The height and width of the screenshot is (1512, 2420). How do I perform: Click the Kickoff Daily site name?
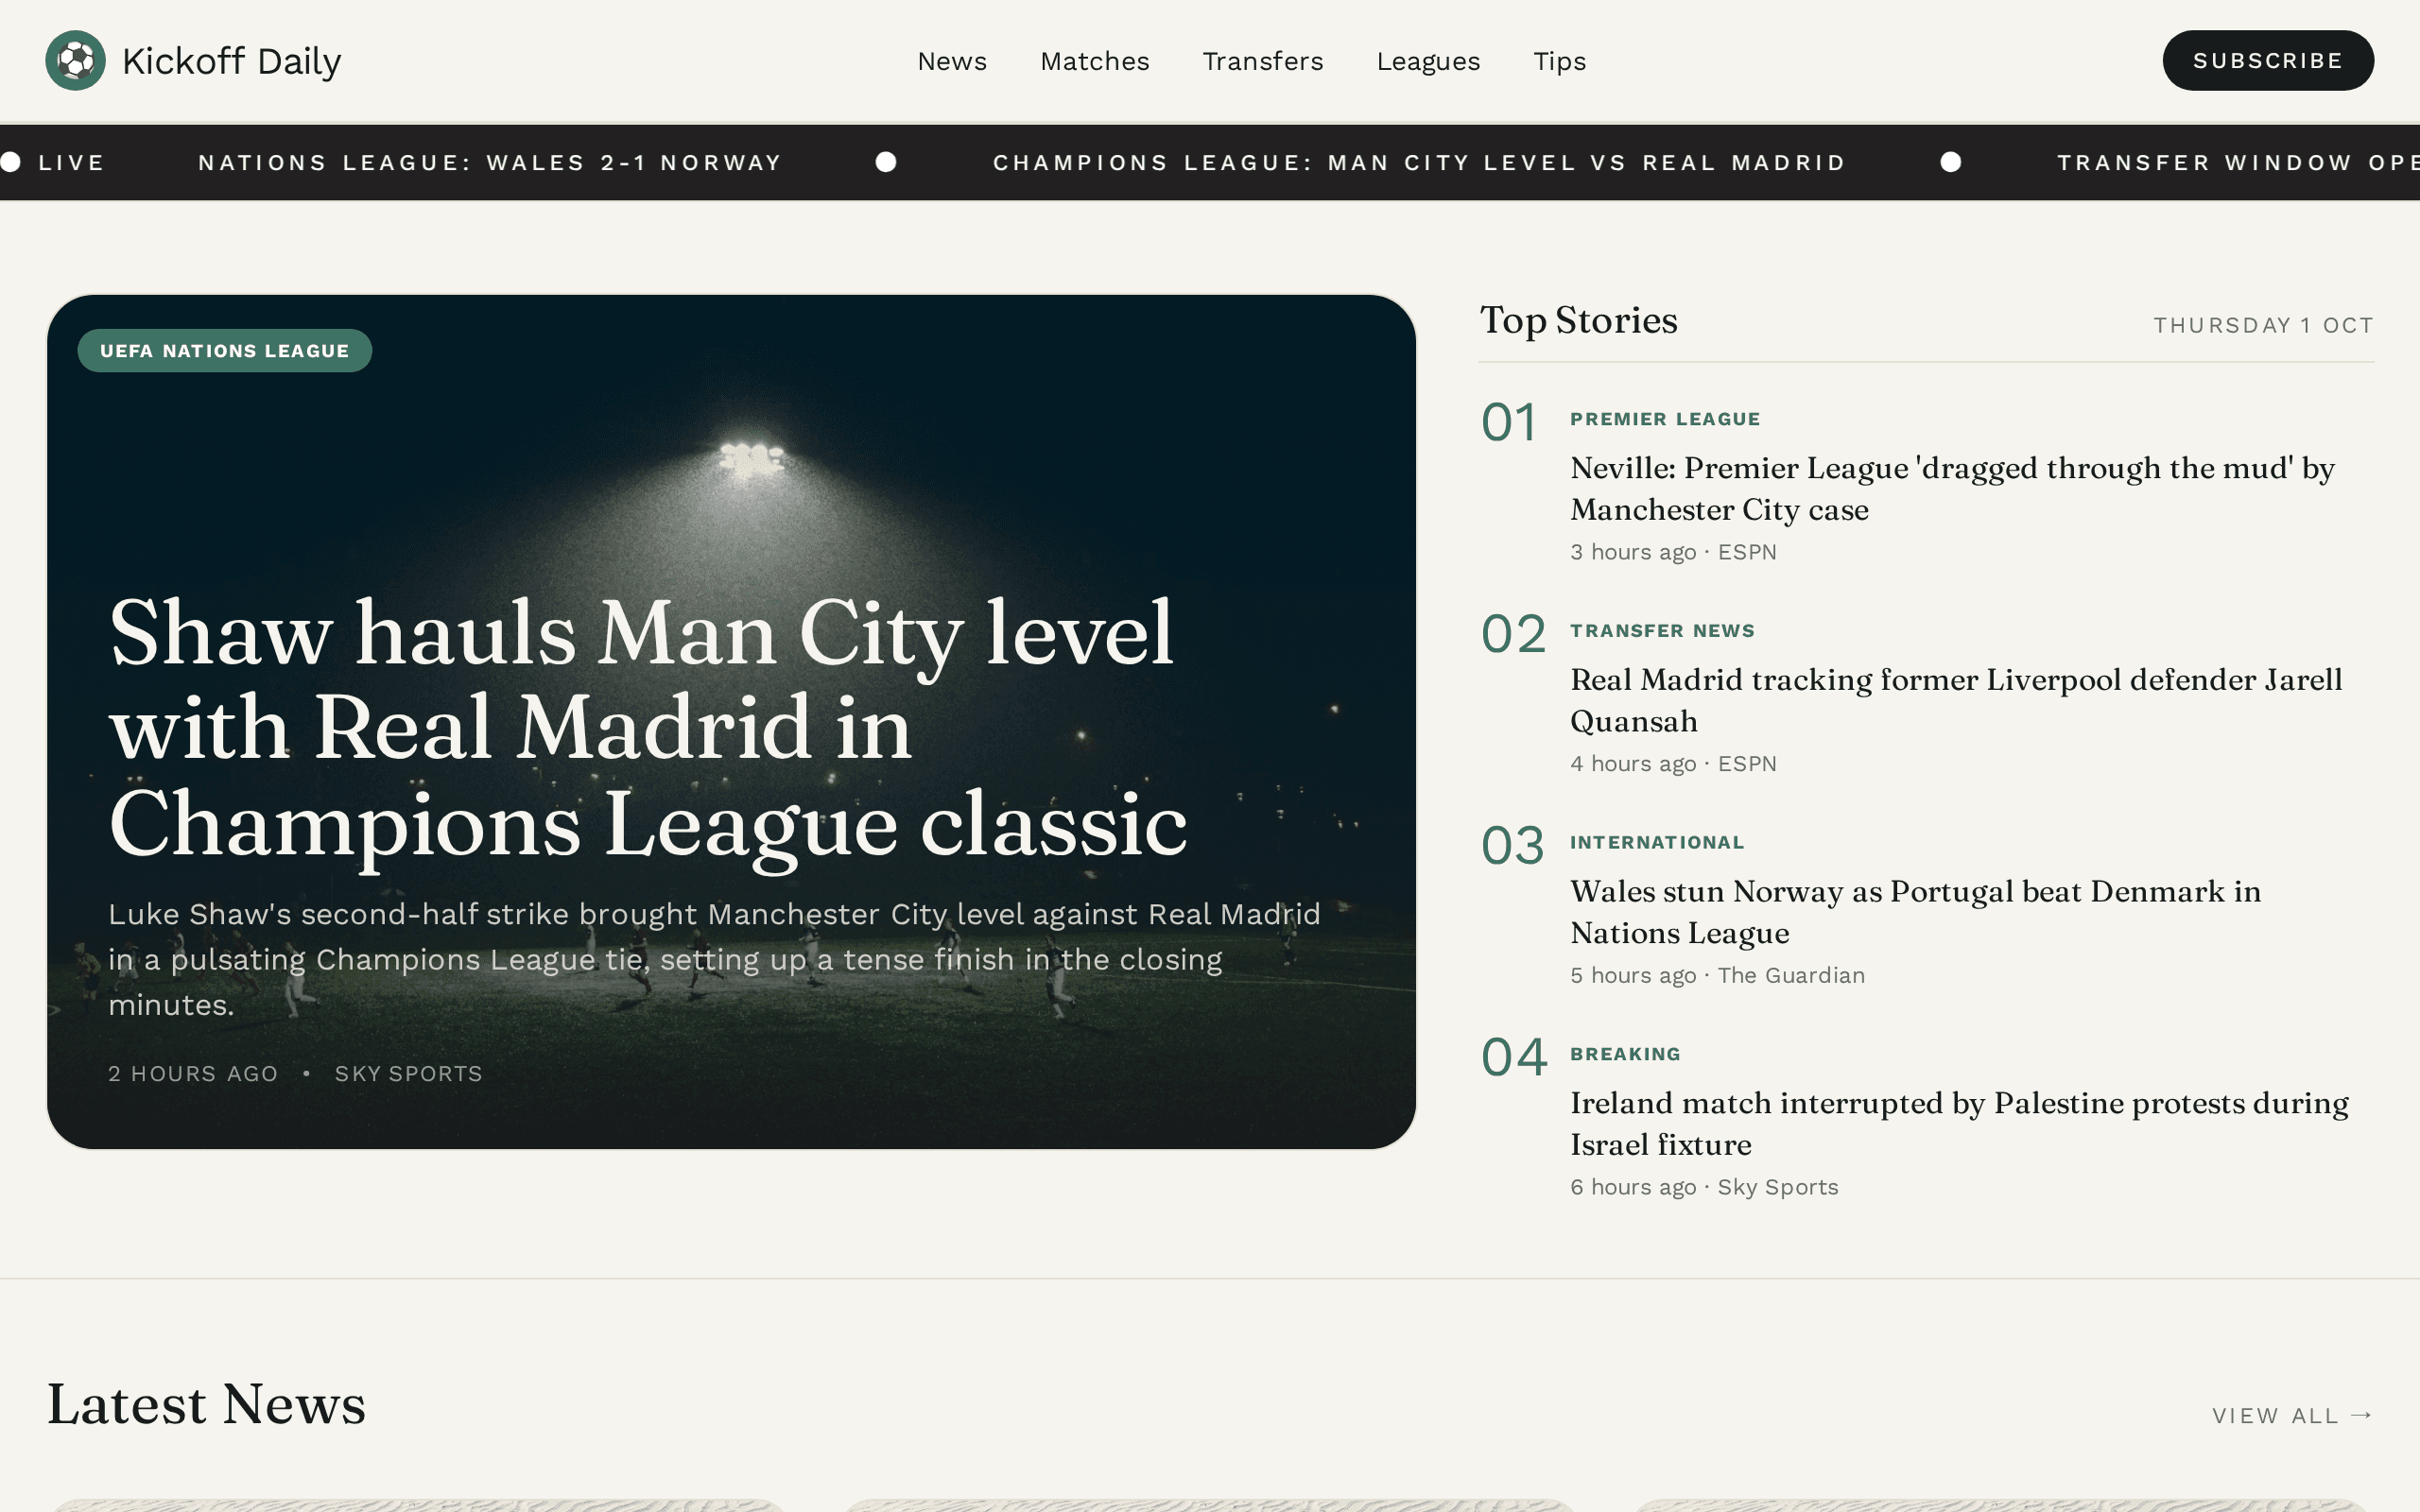coord(231,61)
